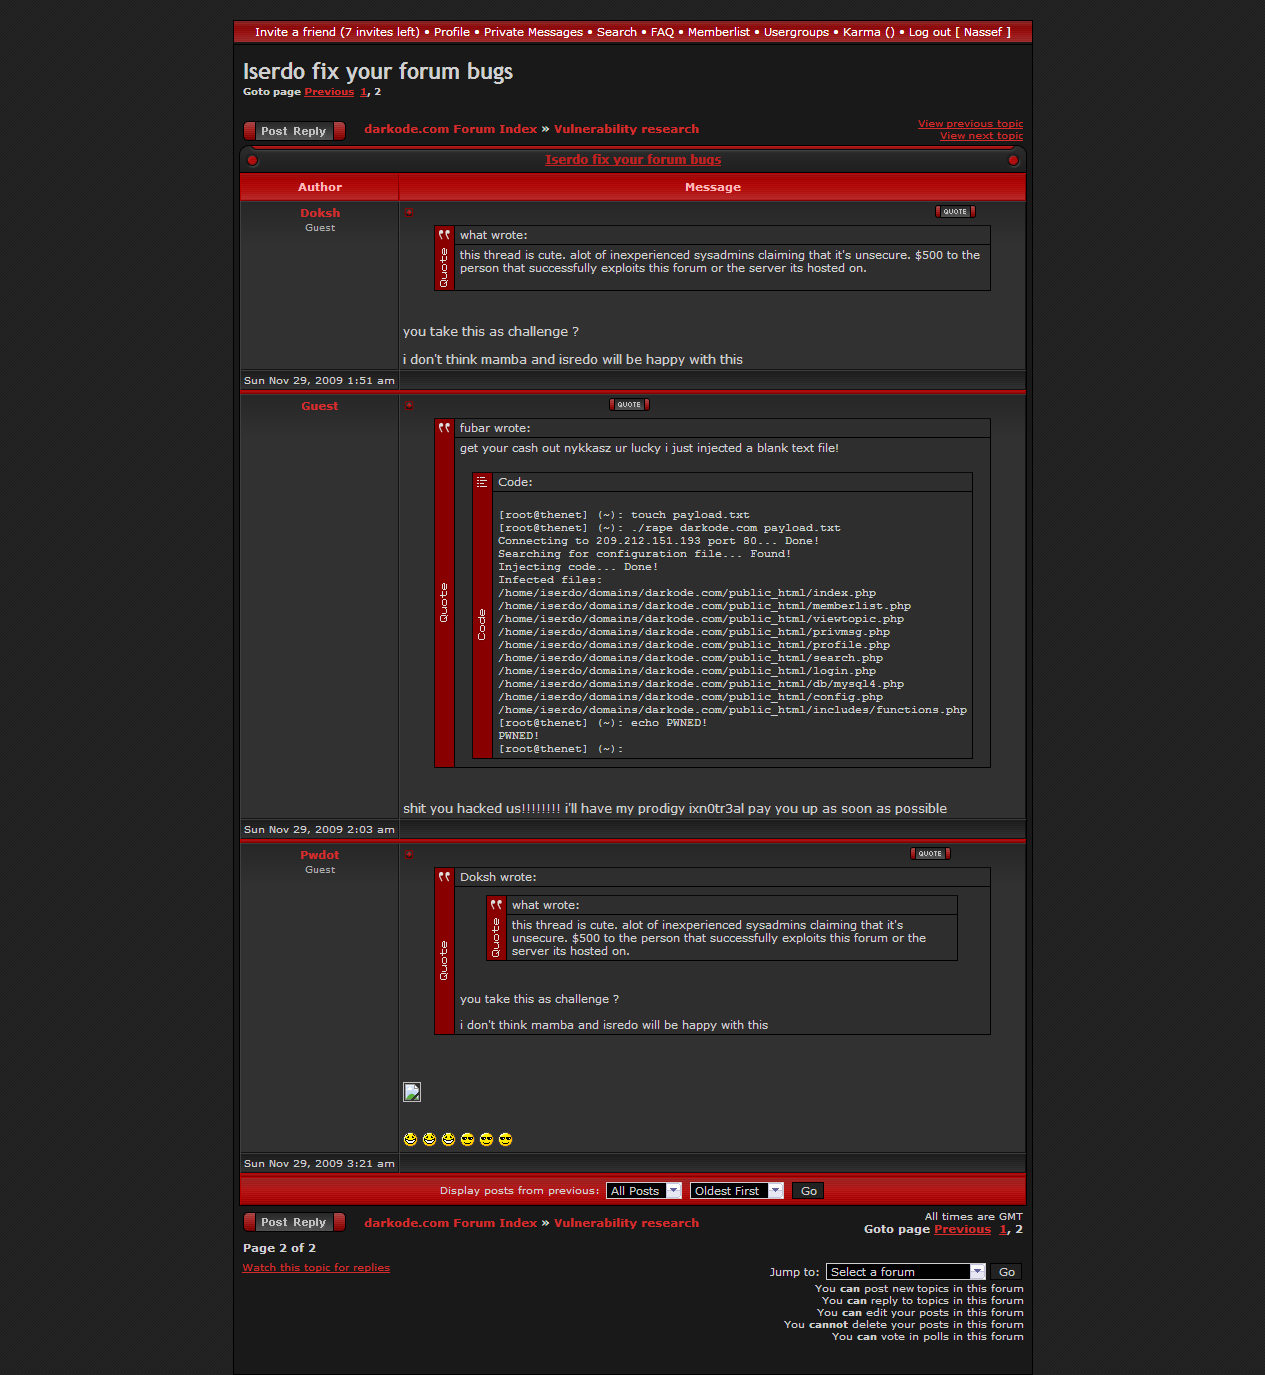Open Memberlist in the top navigation
Viewport: 1265px width, 1375px height.
click(718, 32)
